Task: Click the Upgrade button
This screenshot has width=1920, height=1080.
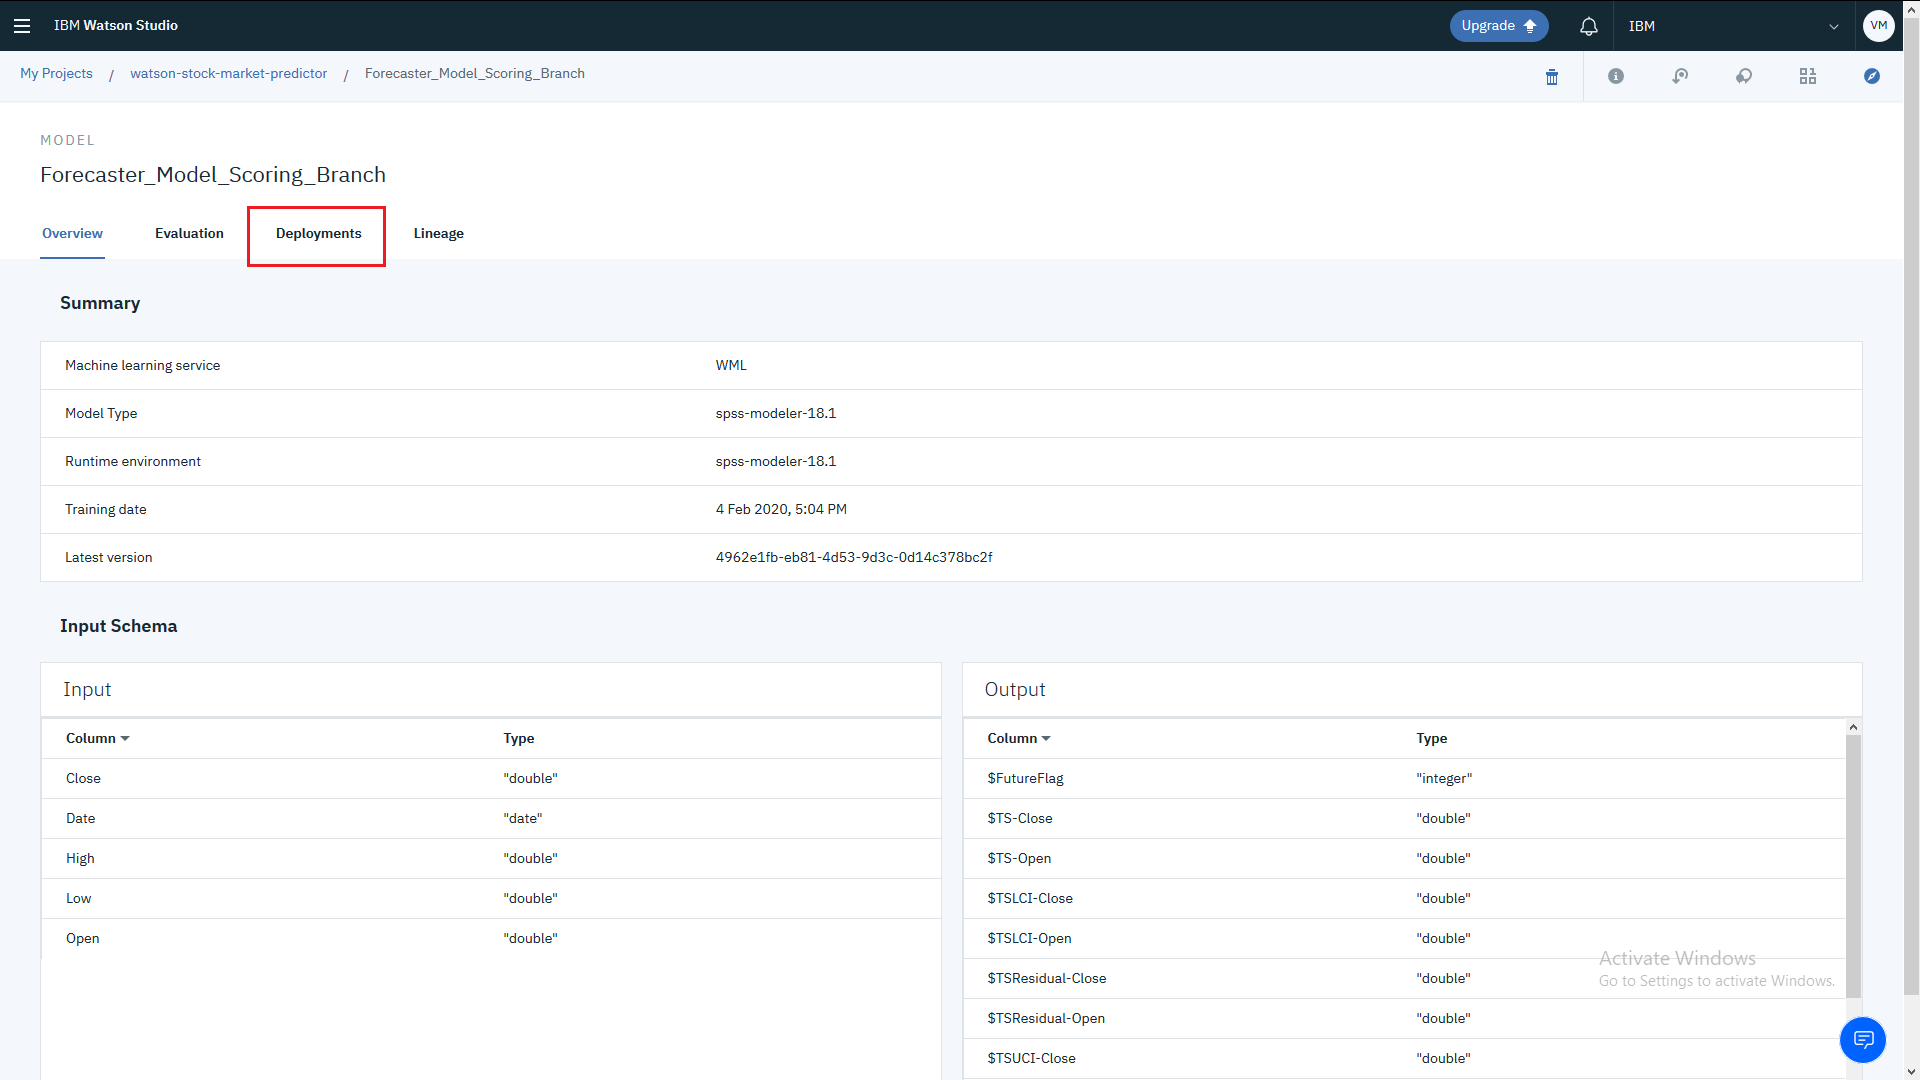Action: click(1498, 26)
